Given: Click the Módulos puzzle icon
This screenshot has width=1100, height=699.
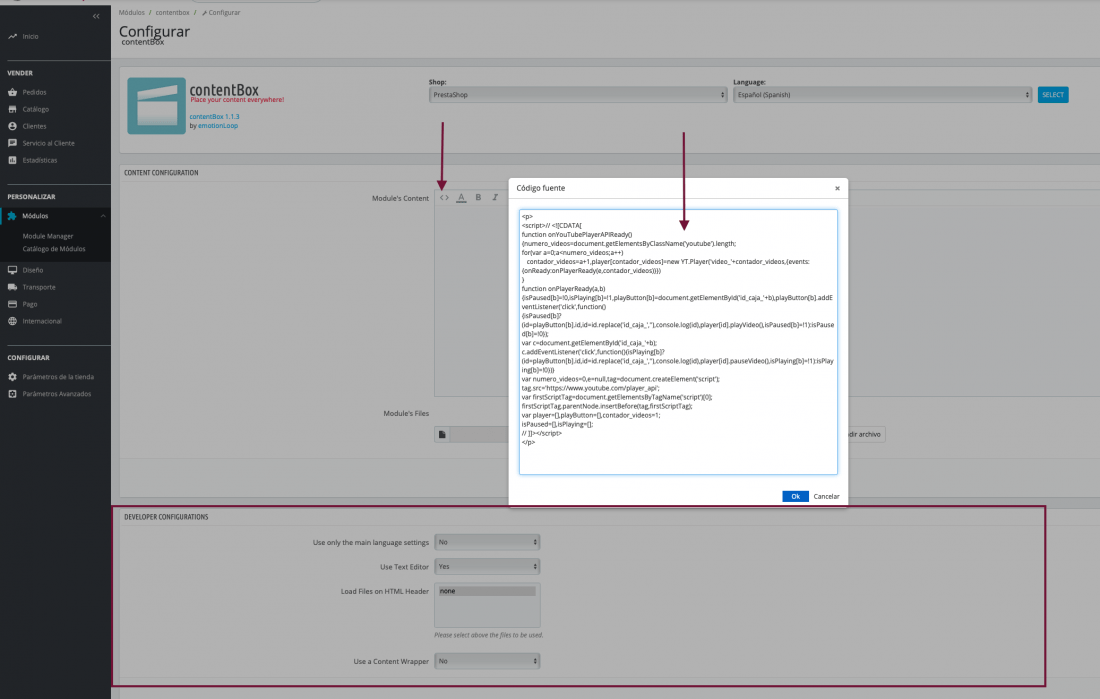Looking at the screenshot, I should coord(12,216).
